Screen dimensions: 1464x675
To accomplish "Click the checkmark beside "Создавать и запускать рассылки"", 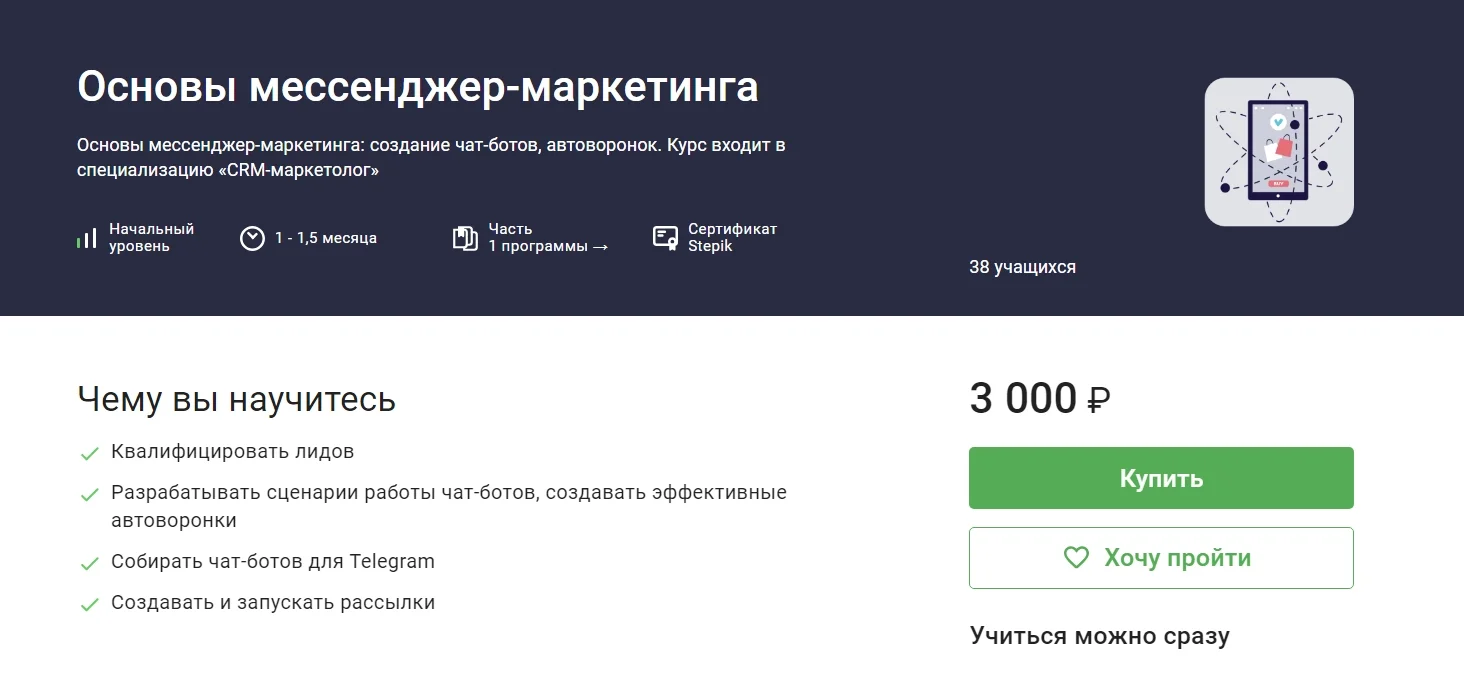I will point(90,605).
